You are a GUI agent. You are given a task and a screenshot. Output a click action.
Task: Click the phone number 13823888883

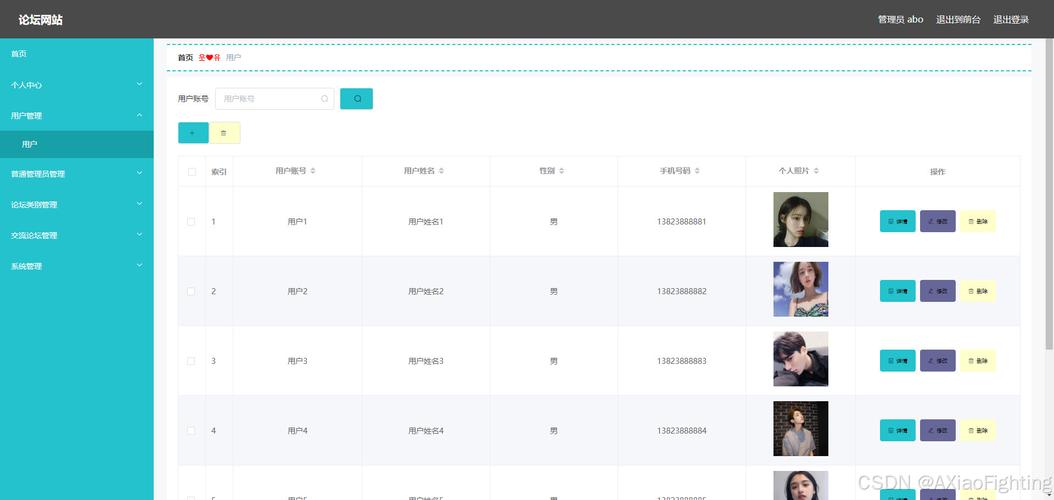click(682, 362)
